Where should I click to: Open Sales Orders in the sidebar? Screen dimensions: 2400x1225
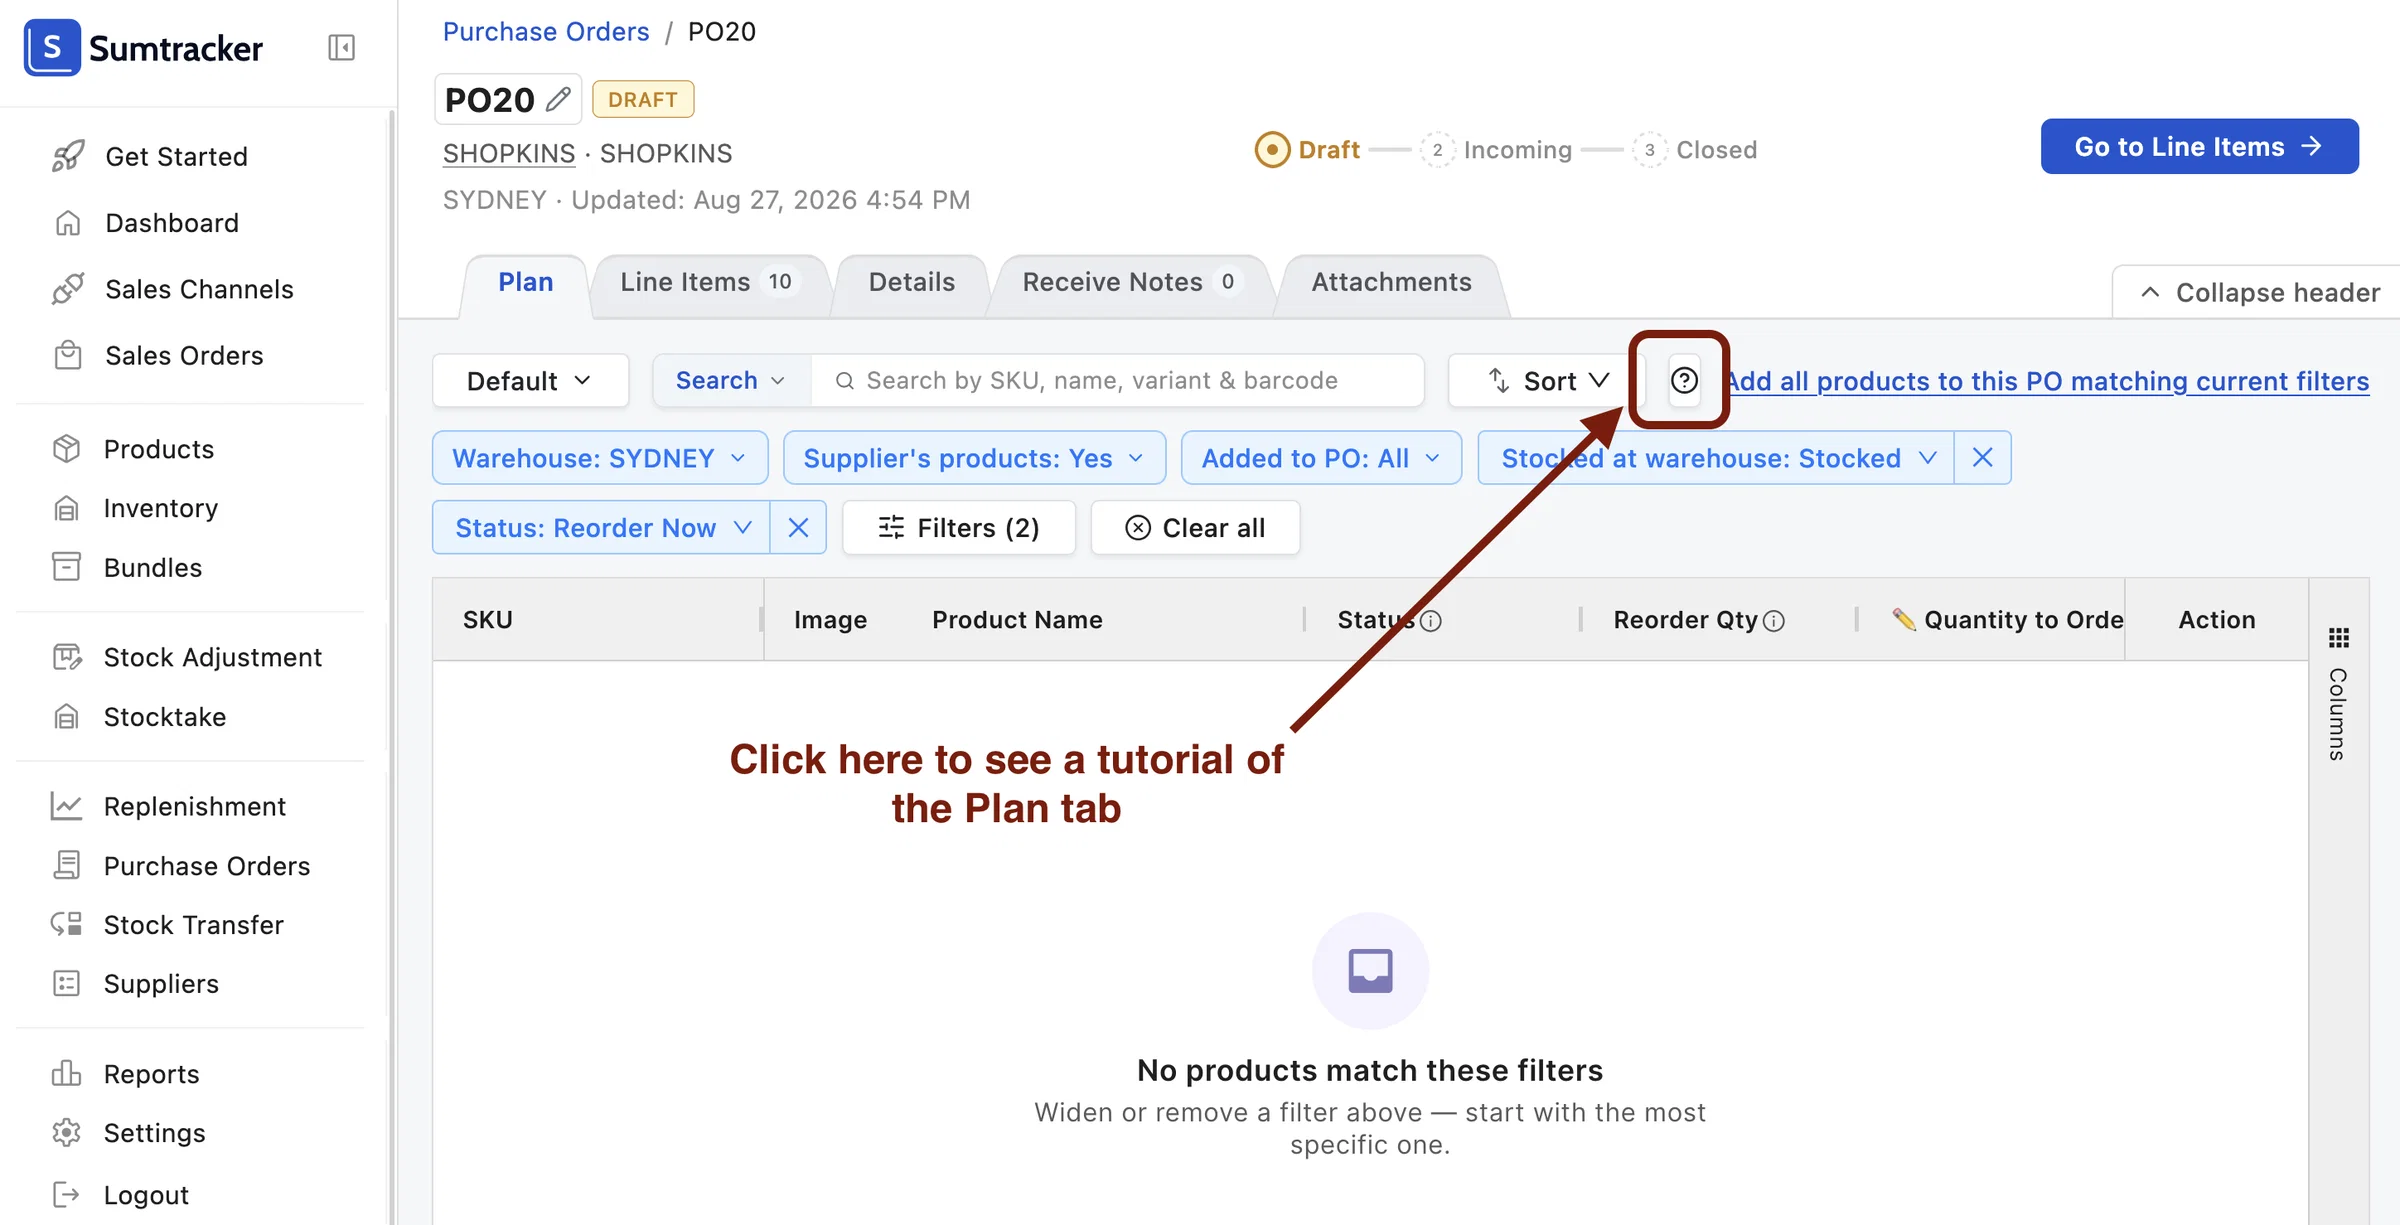(184, 356)
